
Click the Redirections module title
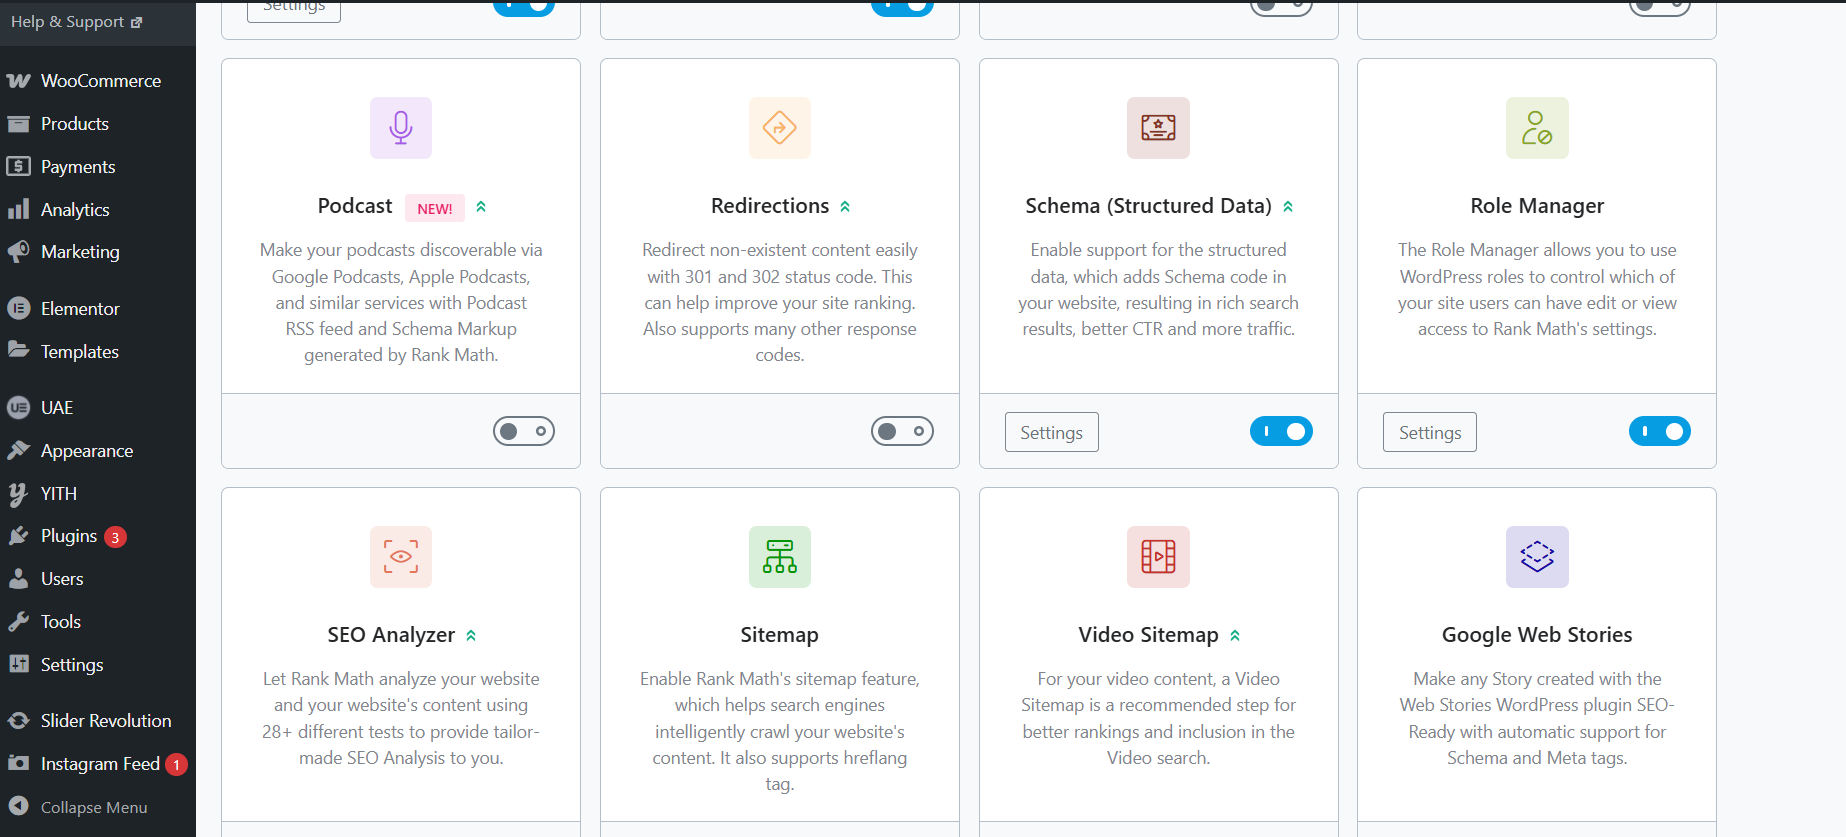coord(770,206)
